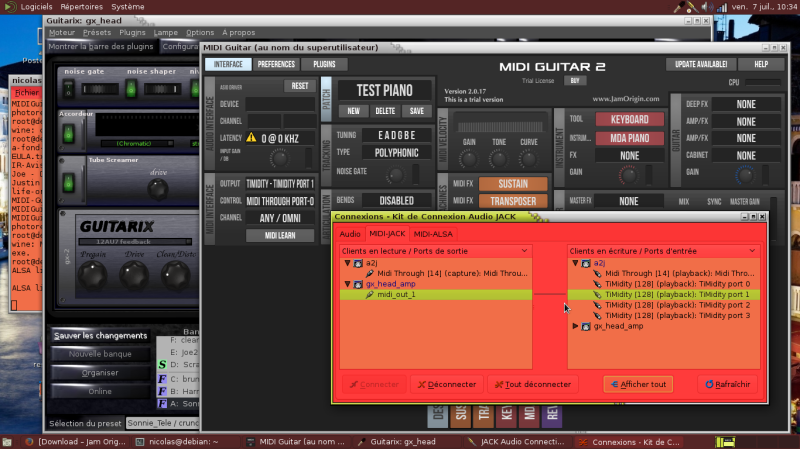Collapse the gx_head_amp node in output ports
This screenshot has width=800, height=449.
pyautogui.click(x=347, y=284)
